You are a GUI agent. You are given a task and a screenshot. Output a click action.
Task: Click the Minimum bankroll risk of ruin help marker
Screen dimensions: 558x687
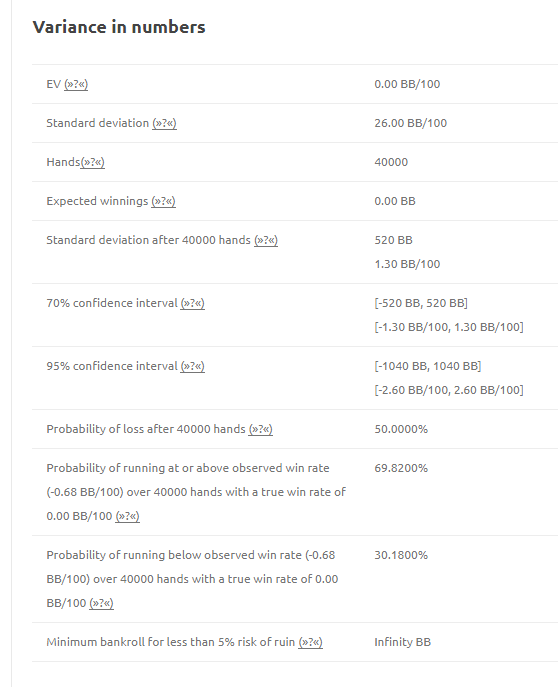[310, 642]
